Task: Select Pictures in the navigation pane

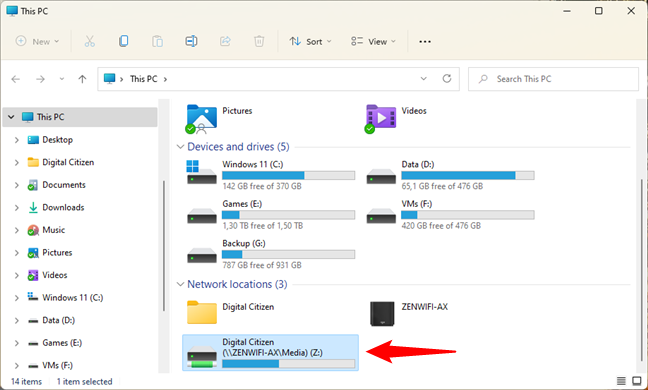Action: pos(57,252)
